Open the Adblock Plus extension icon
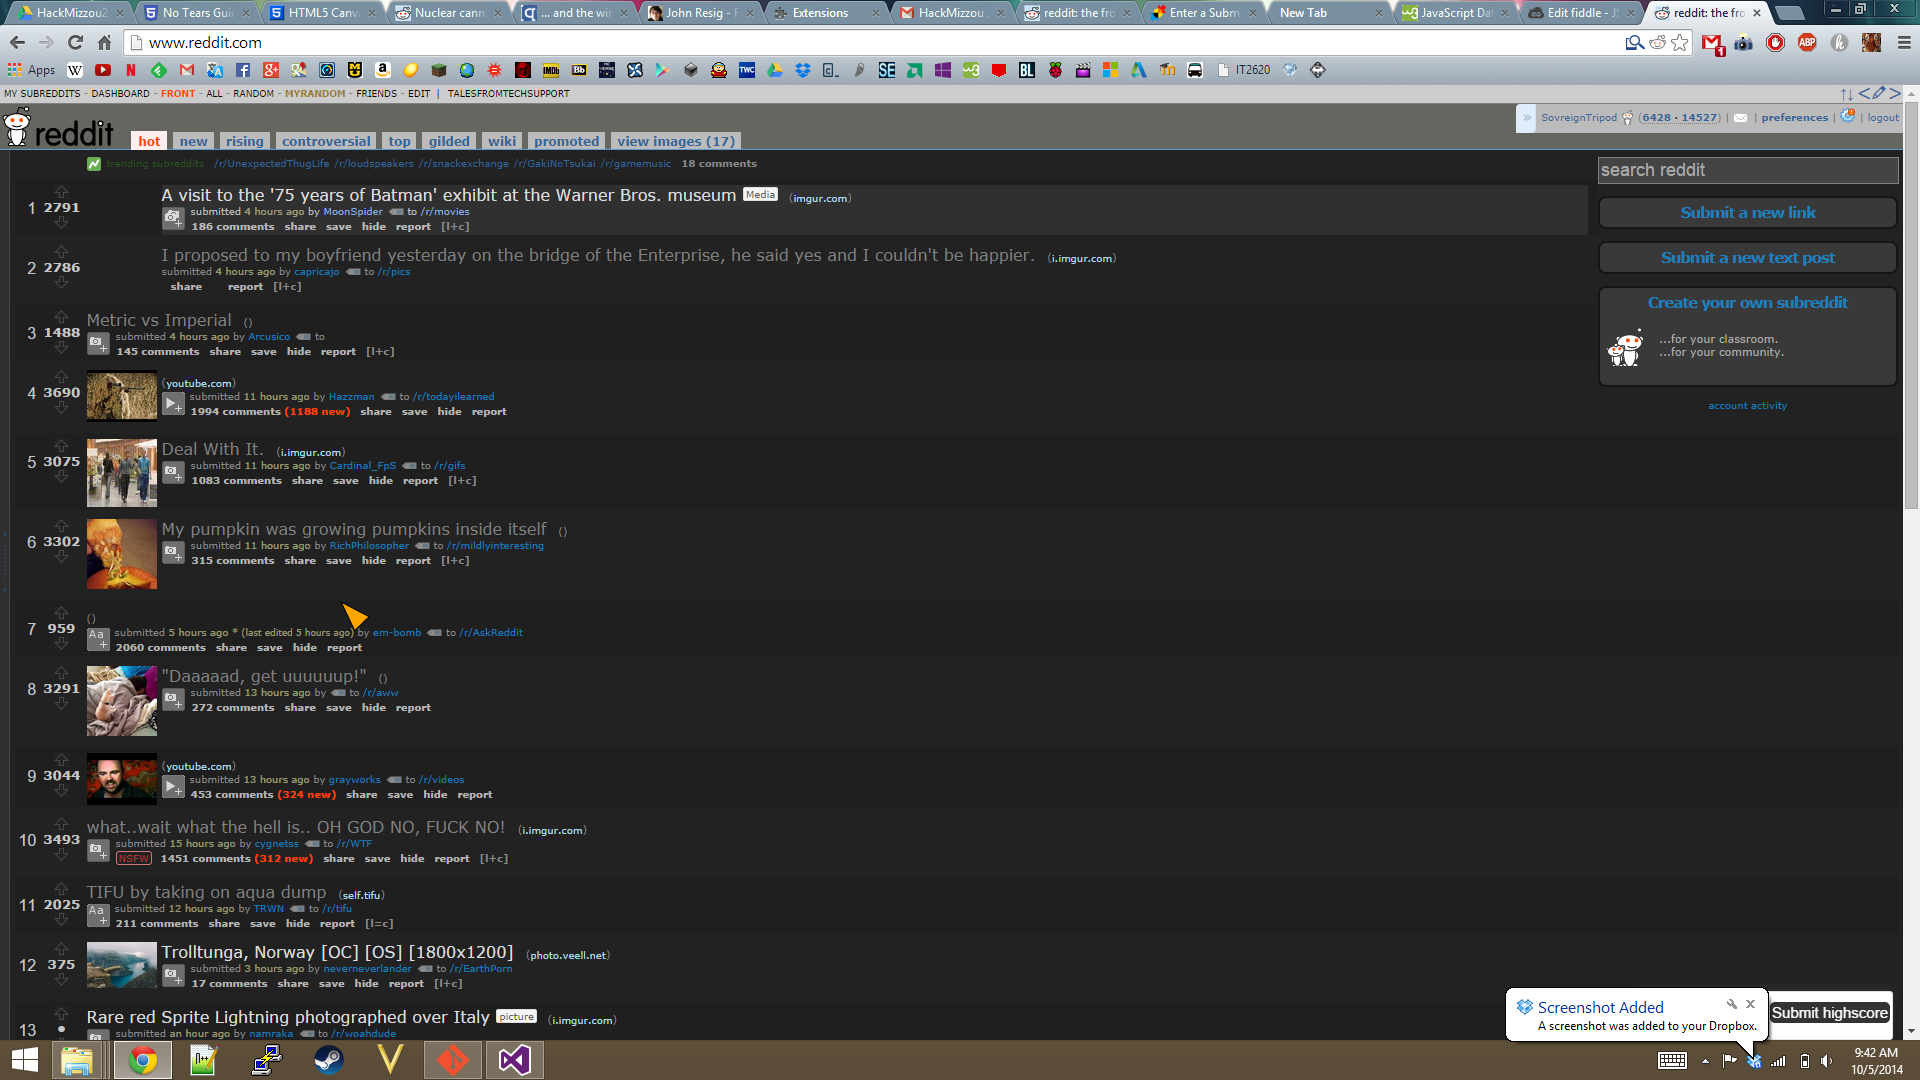The width and height of the screenshot is (1920, 1080). coord(1806,42)
